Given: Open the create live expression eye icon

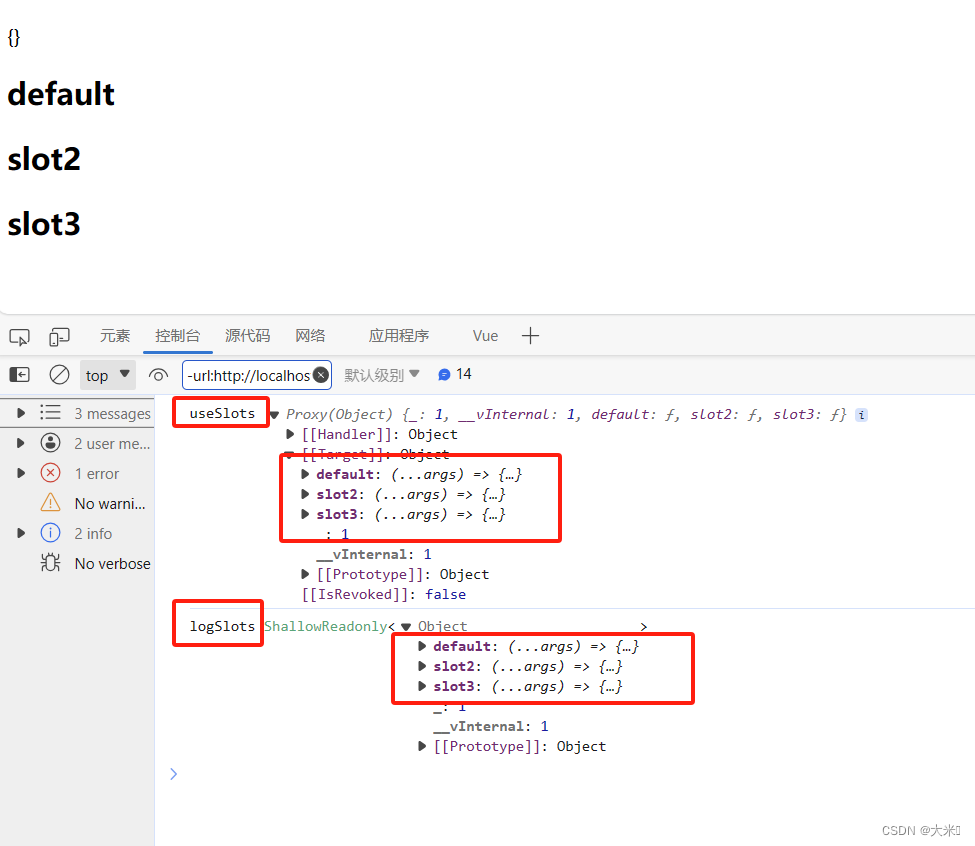Looking at the screenshot, I should (x=158, y=374).
